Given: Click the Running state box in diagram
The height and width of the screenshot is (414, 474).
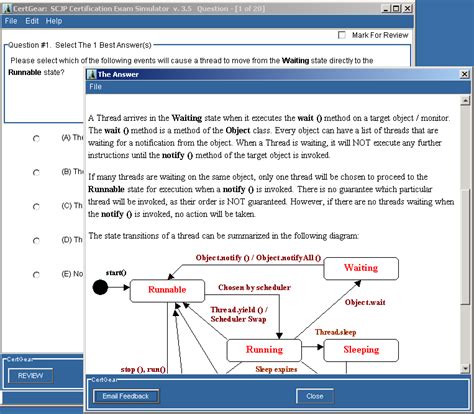Looking at the screenshot, I should [264, 350].
